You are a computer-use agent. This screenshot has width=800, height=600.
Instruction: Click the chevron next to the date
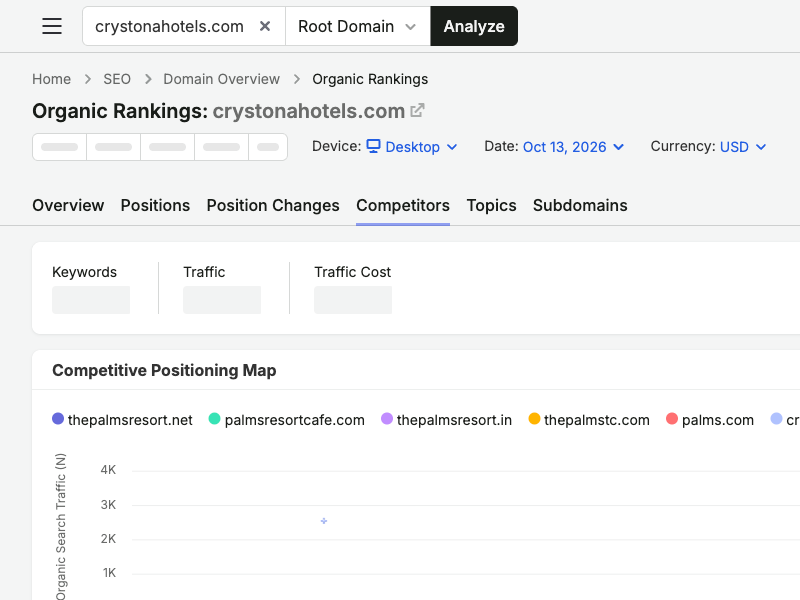coord(618,147)
